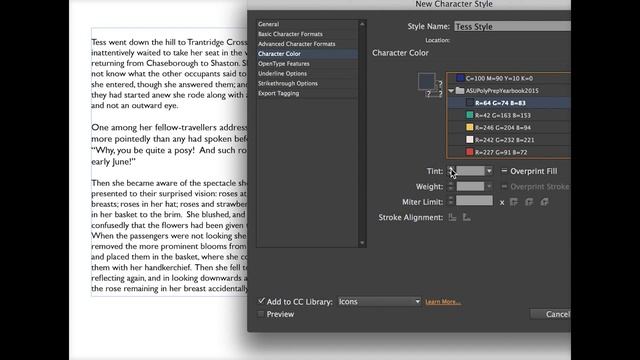Open Strikethrough Options section
640x360 pixels.
307,83
